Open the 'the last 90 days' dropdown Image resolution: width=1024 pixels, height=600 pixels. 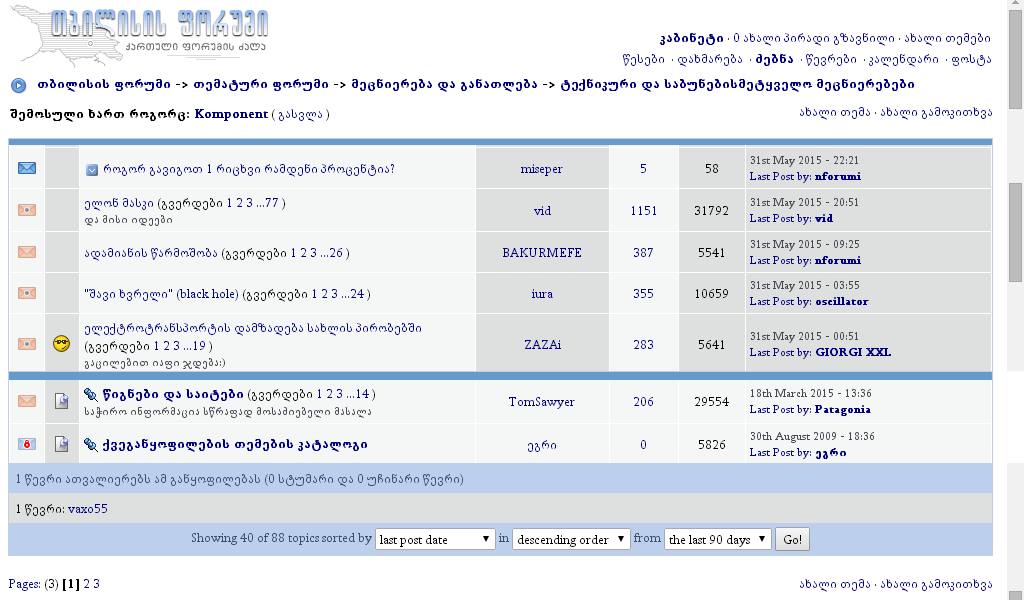pos(718,539)
